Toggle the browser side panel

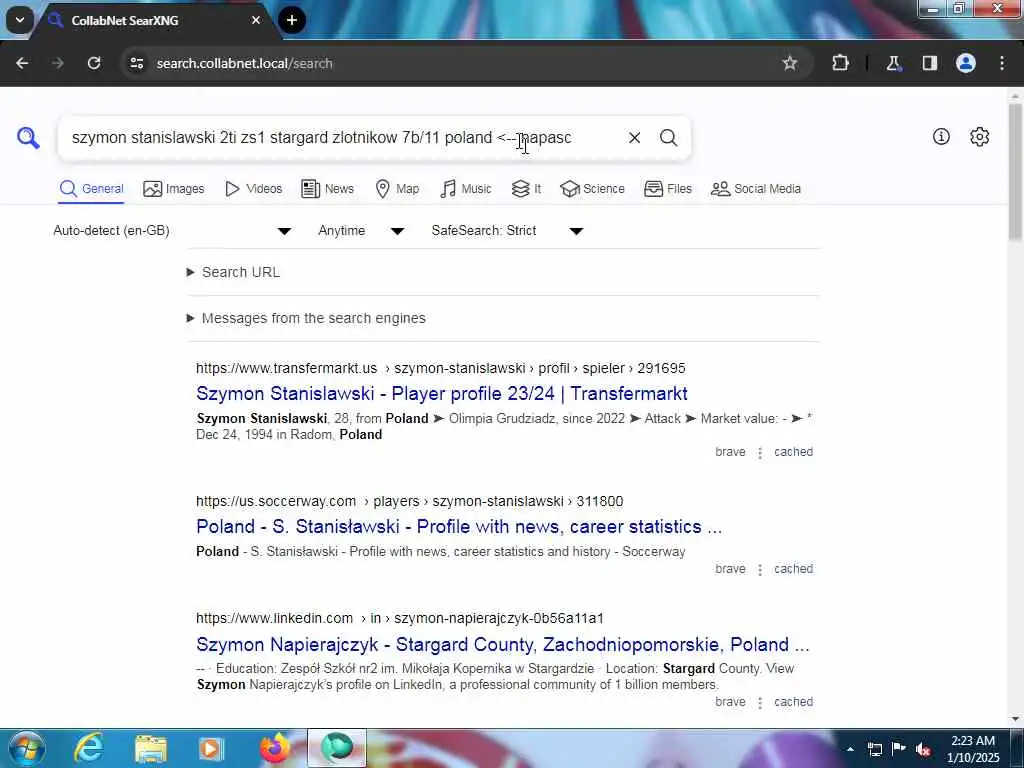pyautogui.click(x=929, y=63)
